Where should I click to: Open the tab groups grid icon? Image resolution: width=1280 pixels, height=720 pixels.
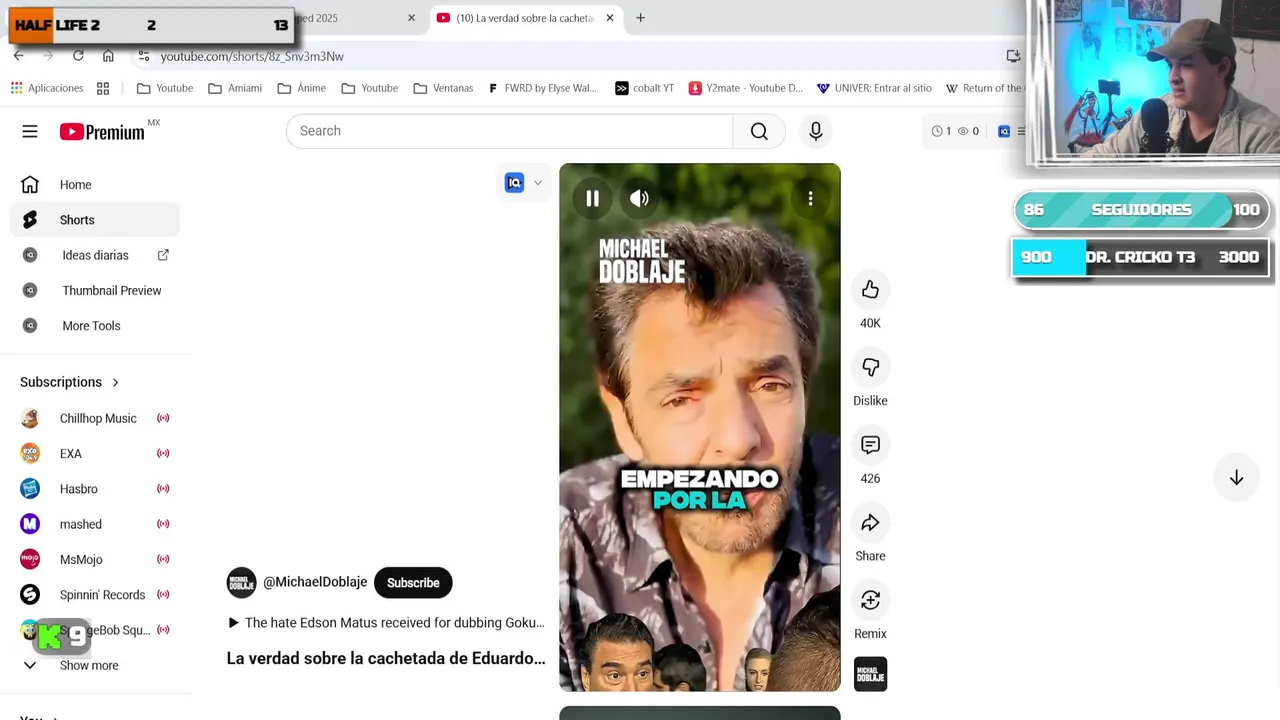point(103,88)
